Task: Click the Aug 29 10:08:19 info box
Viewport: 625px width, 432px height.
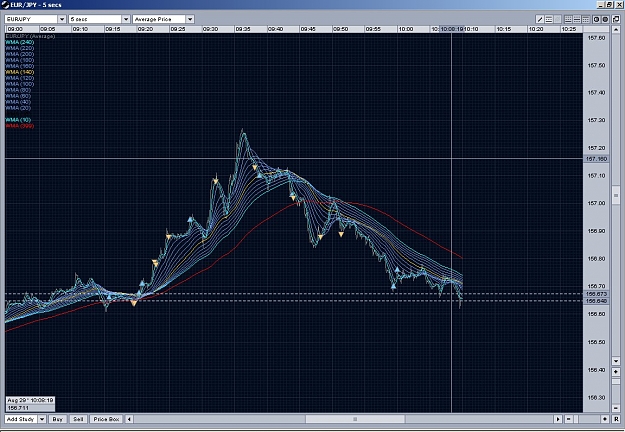Action: tap(30, 400)
